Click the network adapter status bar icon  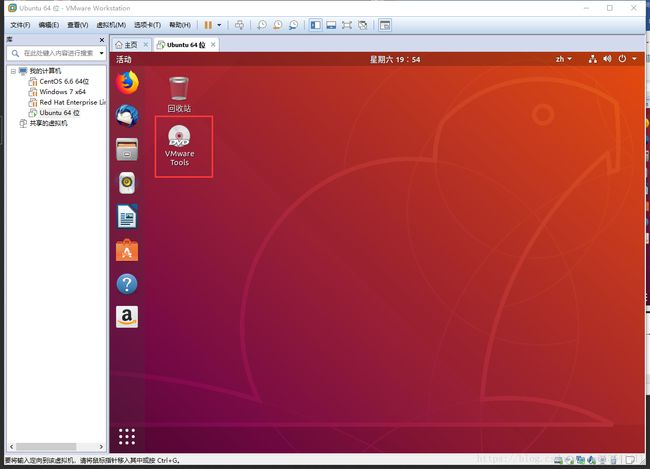tap(580, 459)
